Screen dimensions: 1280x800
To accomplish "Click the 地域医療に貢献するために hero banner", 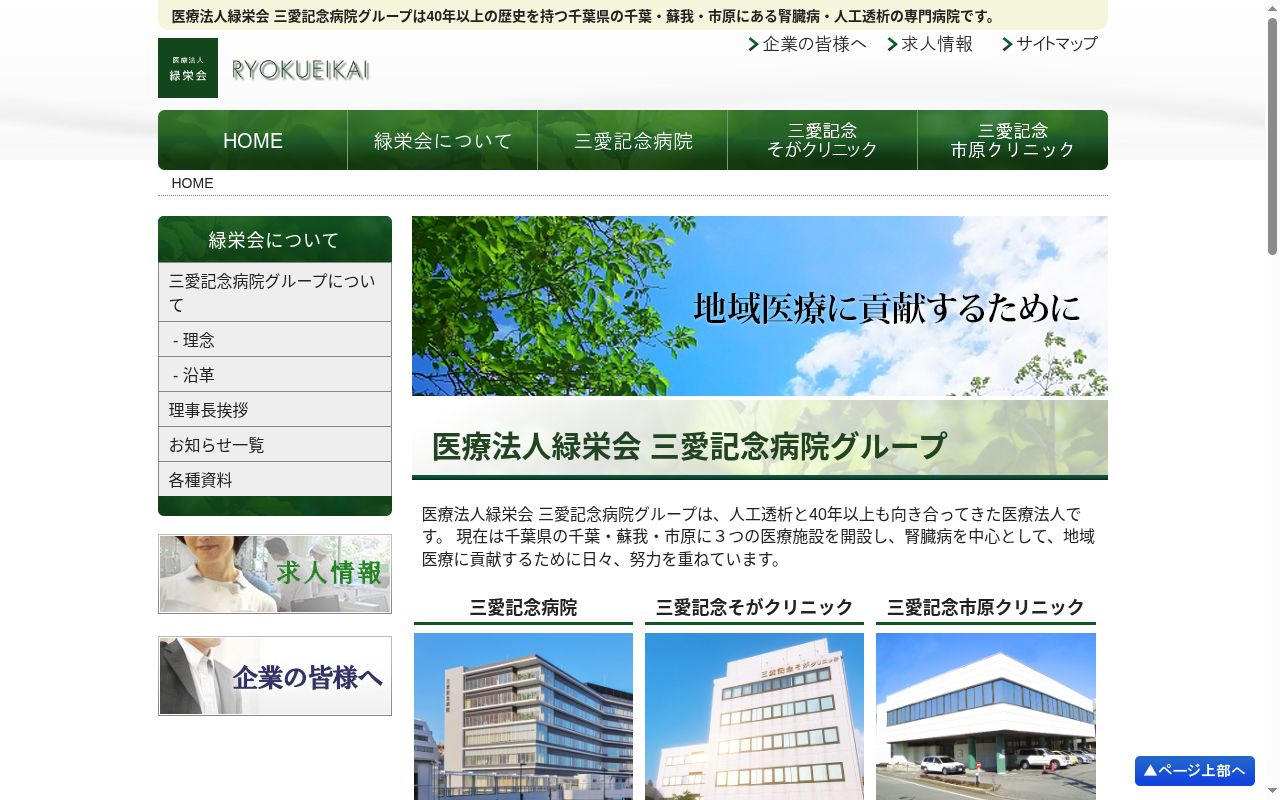I will (760, 306).
